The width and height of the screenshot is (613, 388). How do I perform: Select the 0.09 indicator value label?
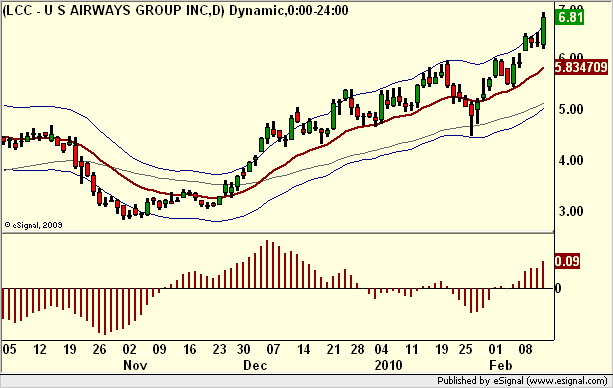point(567,261)
